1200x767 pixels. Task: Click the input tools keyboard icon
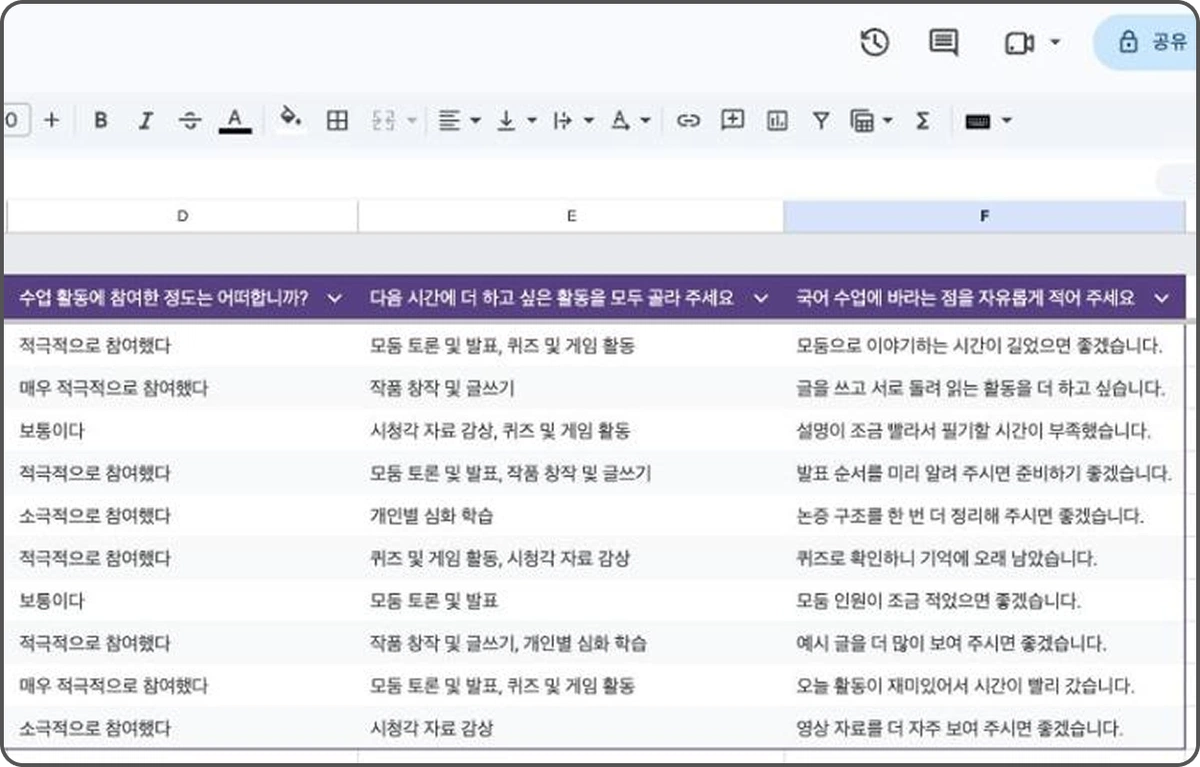pos(978,120)
